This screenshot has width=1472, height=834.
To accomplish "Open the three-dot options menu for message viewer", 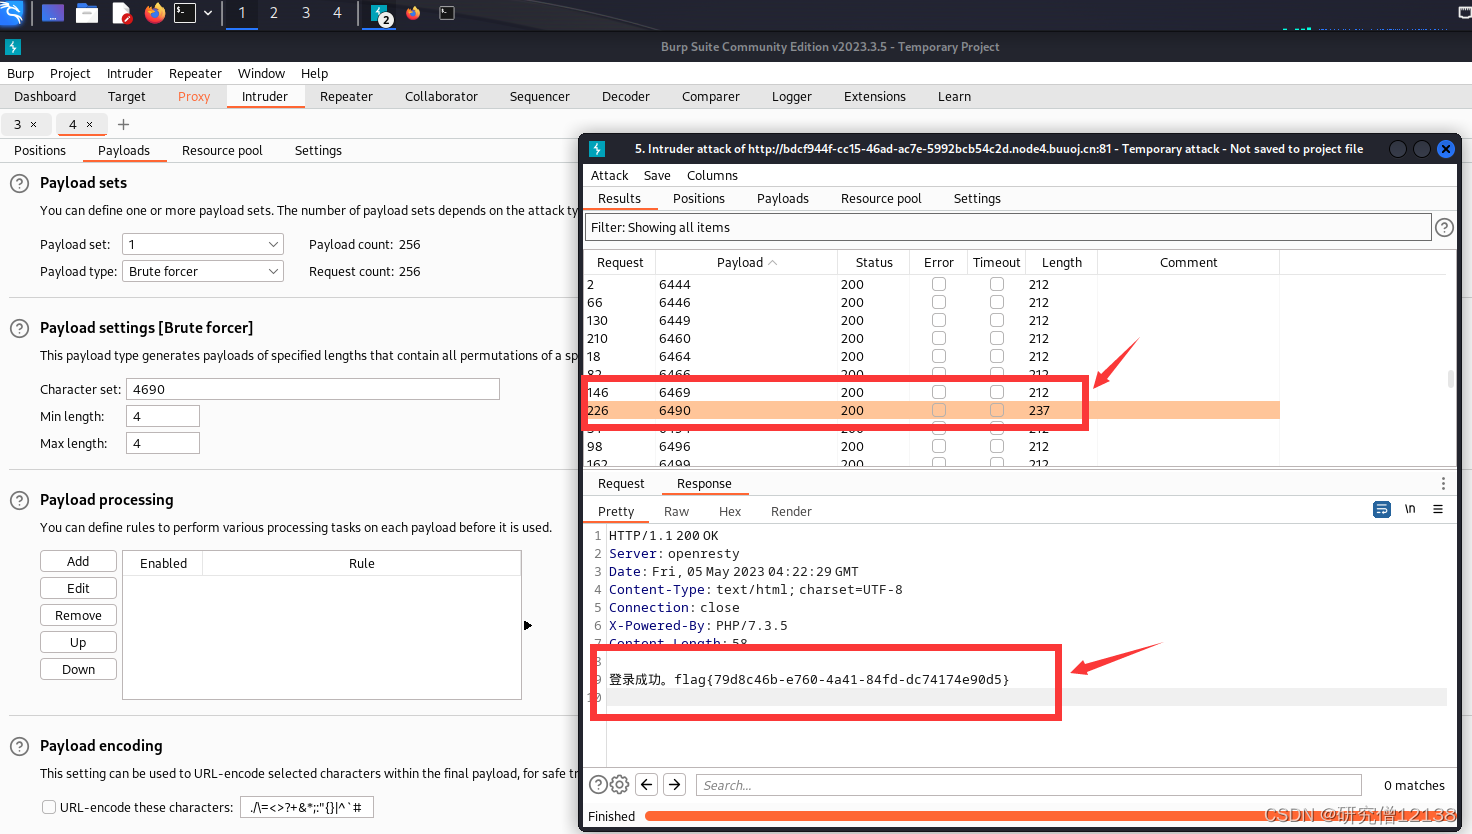I will tap(1443, 483).
